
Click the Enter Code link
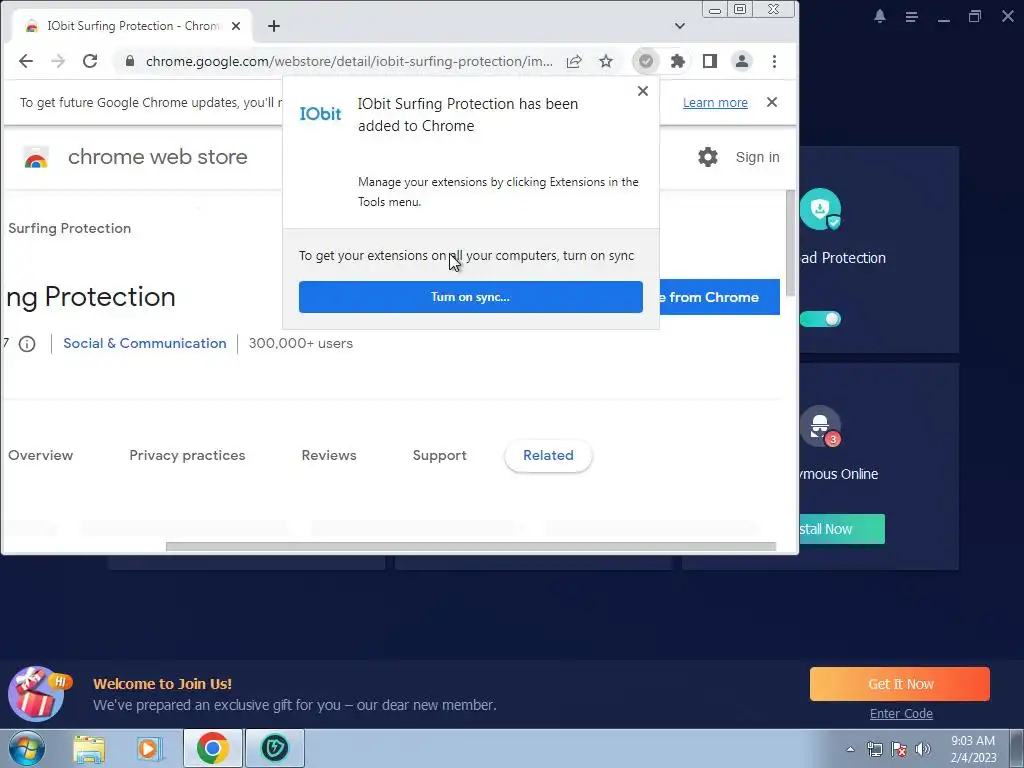901,714
